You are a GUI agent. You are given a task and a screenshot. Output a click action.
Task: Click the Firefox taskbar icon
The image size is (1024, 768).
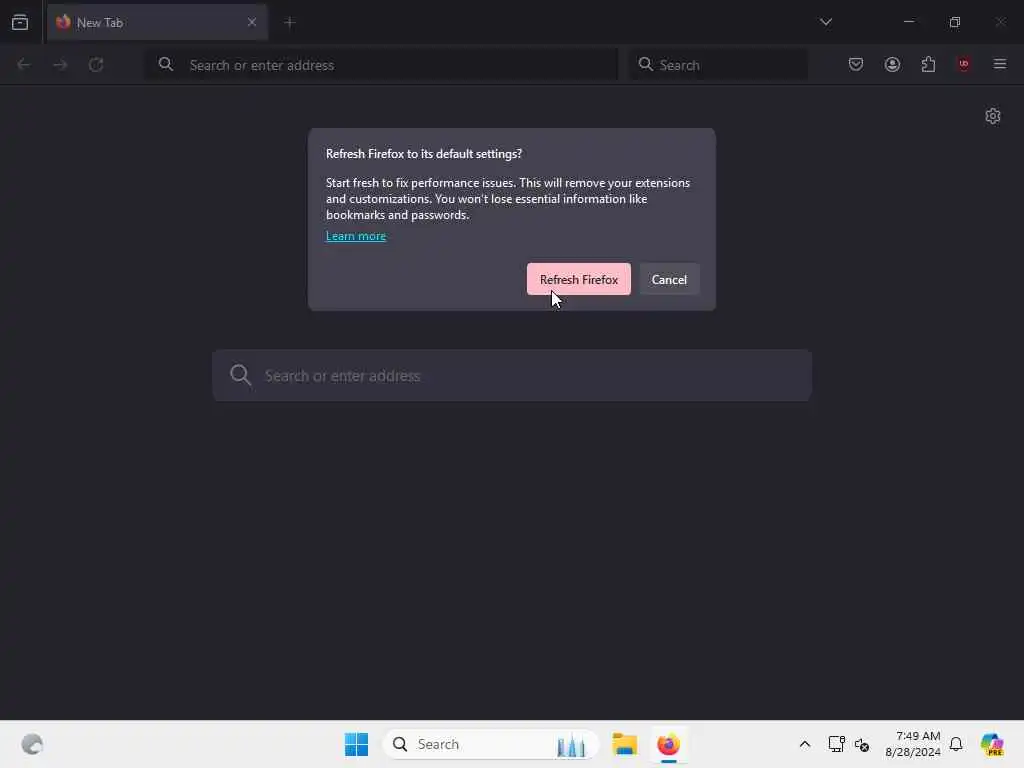pos(669,744)
